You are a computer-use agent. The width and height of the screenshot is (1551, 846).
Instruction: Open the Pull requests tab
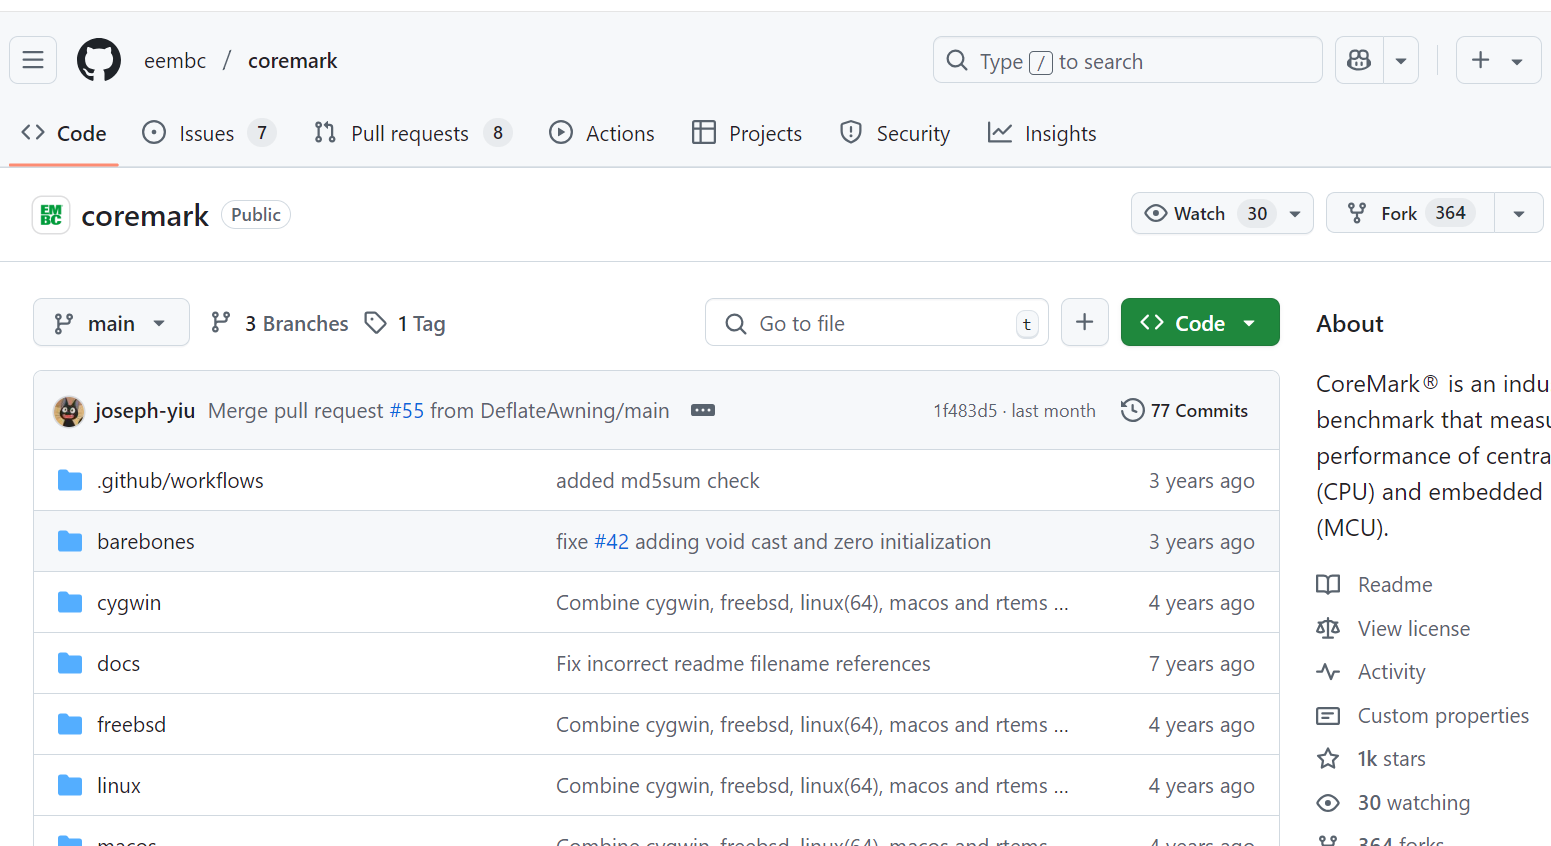412,133
